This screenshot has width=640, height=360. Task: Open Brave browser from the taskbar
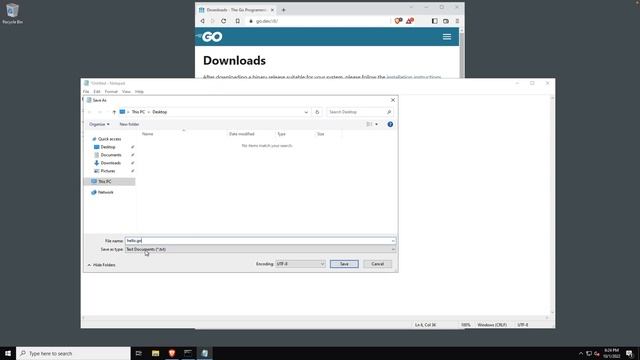click(172, 353)
